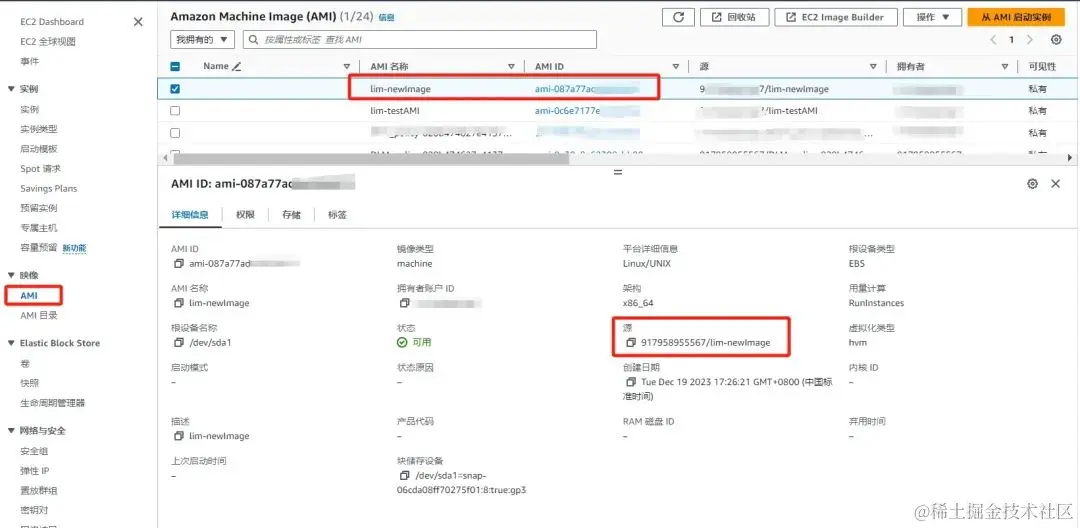Open AMI table preferences gear icon

tap(1056, 40)
